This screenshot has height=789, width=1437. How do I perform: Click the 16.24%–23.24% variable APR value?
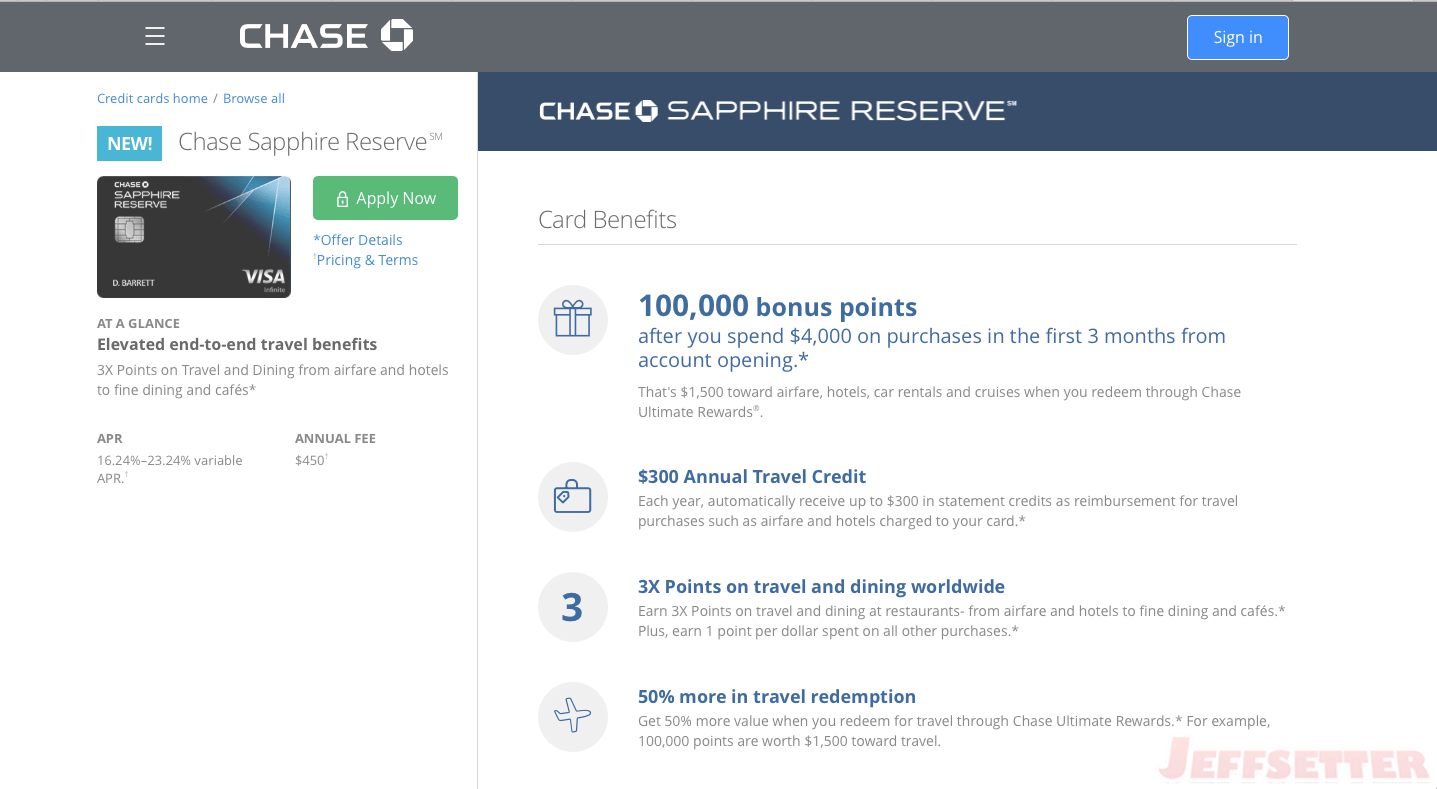pyautogui.click(x=170, y=469)
